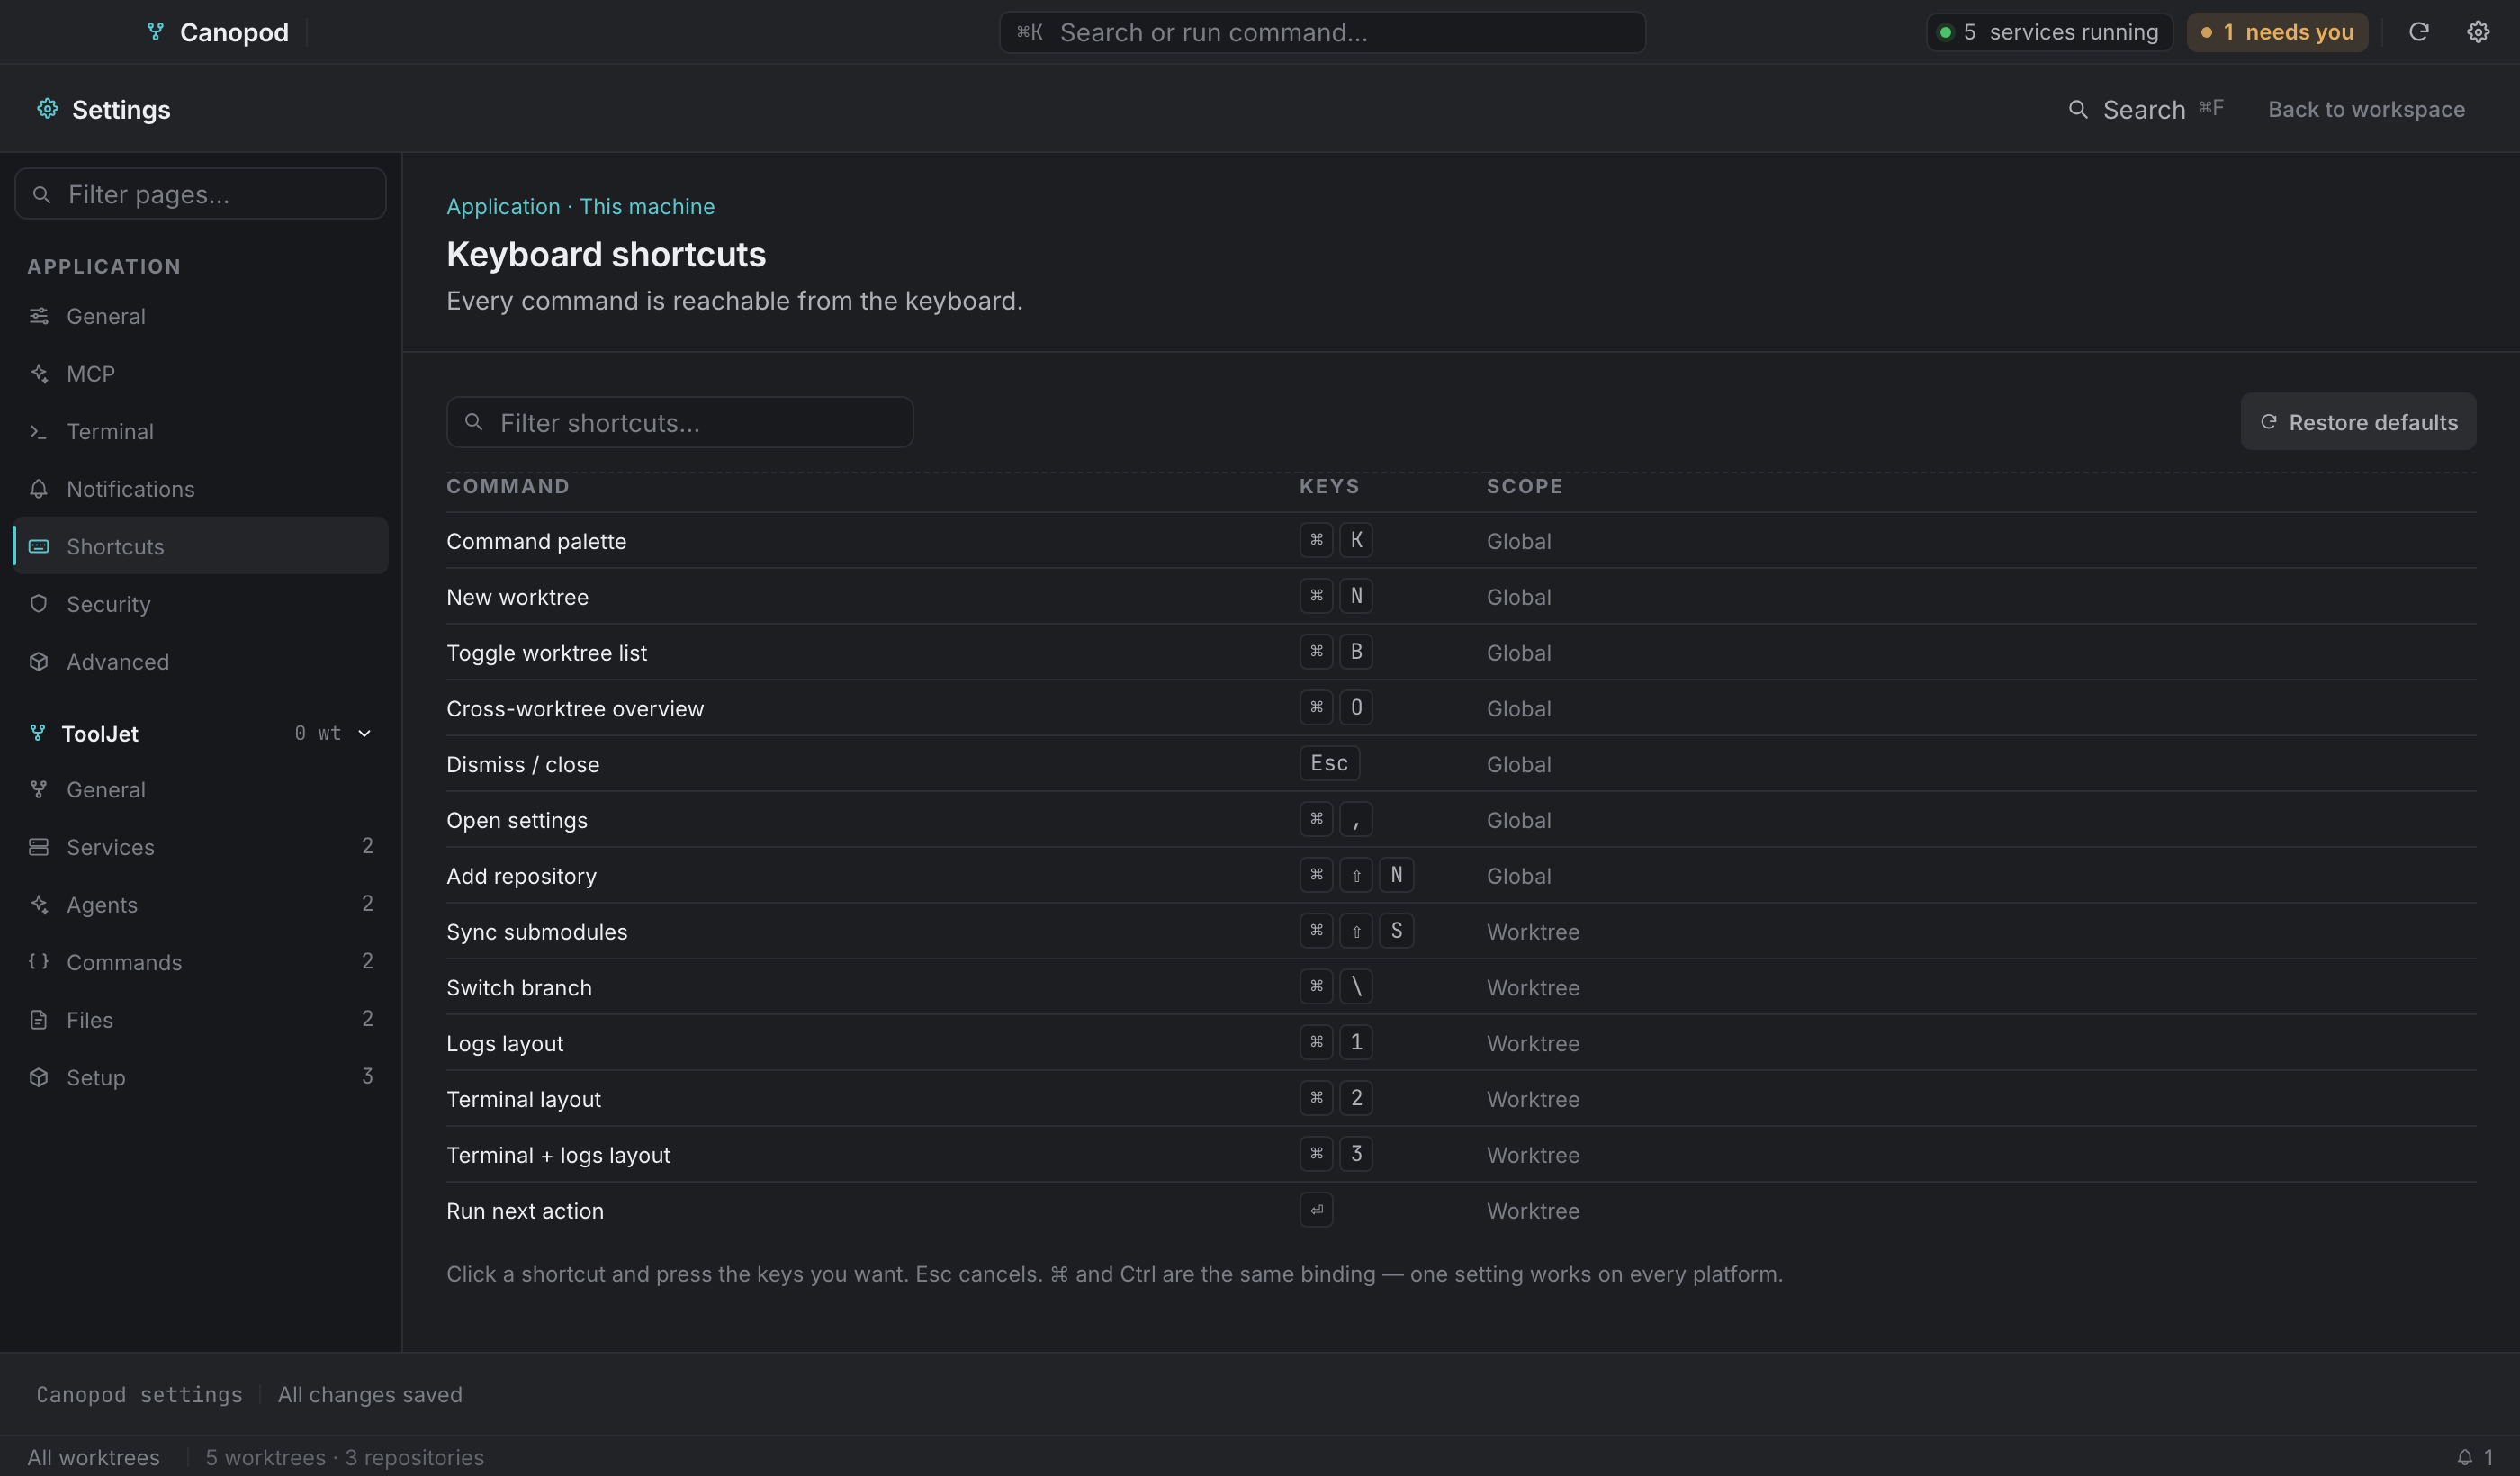This screenshot has width=2520, height=1476.
Task: Click the Security shield icon
Action: point(39,604)
